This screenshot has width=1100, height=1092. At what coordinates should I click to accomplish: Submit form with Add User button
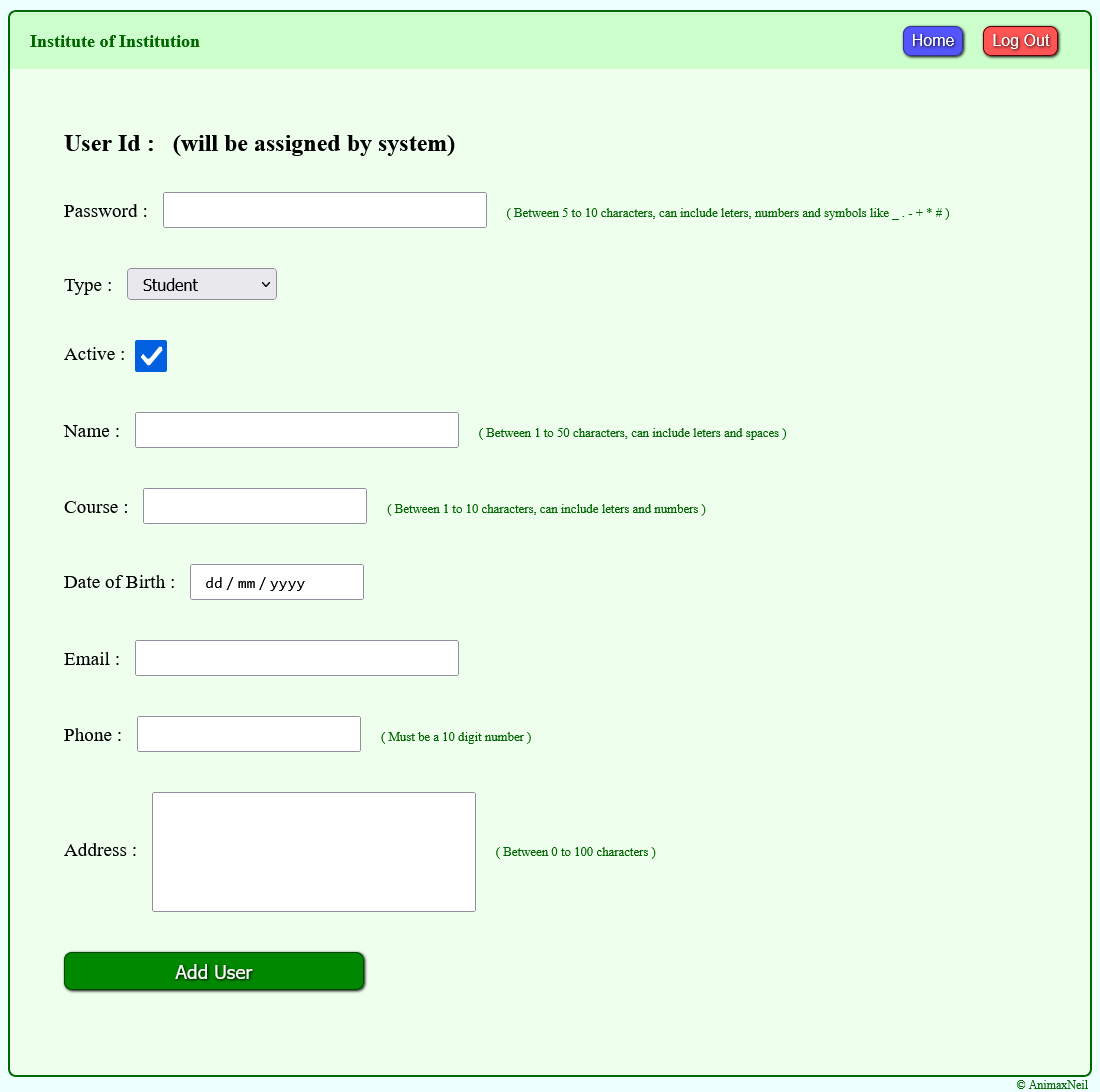pos(214,971)
